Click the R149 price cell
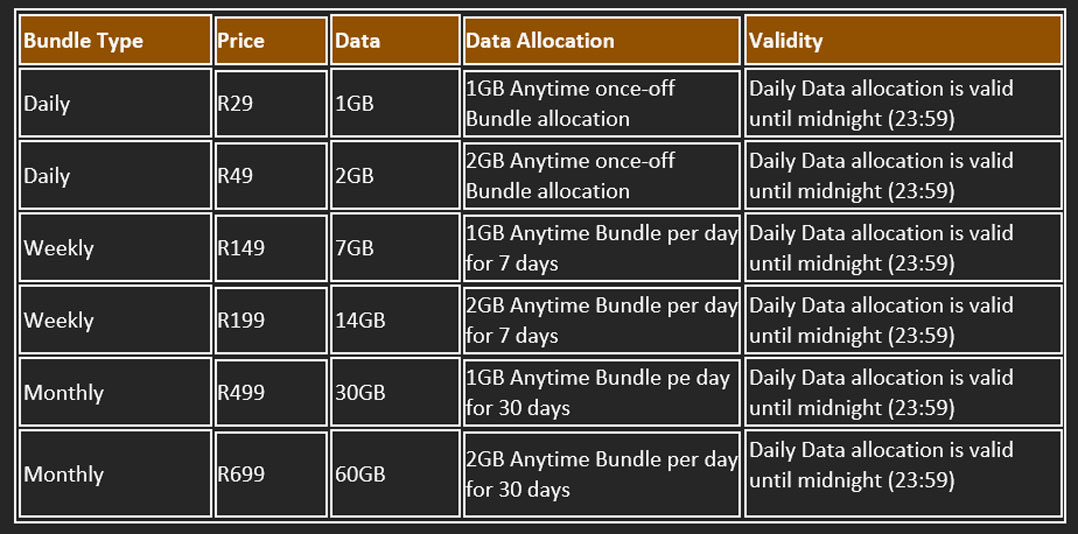 (241, 248)
